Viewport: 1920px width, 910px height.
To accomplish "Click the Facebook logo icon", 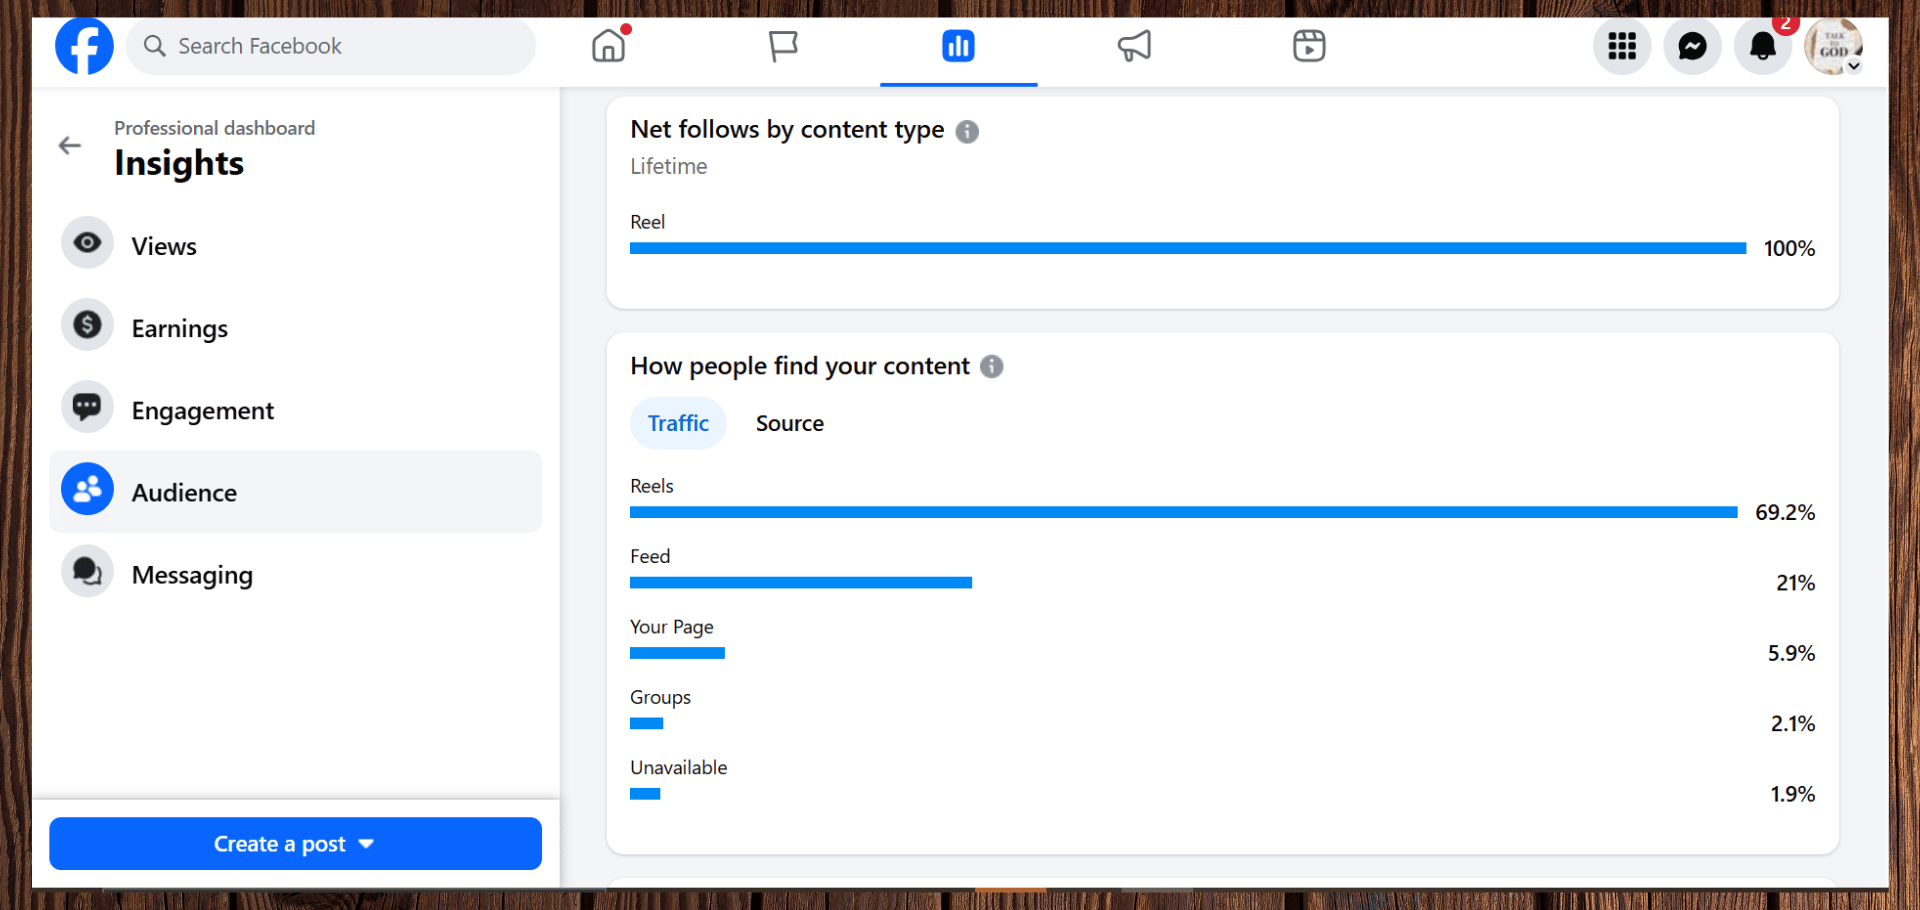I will 84,46.
